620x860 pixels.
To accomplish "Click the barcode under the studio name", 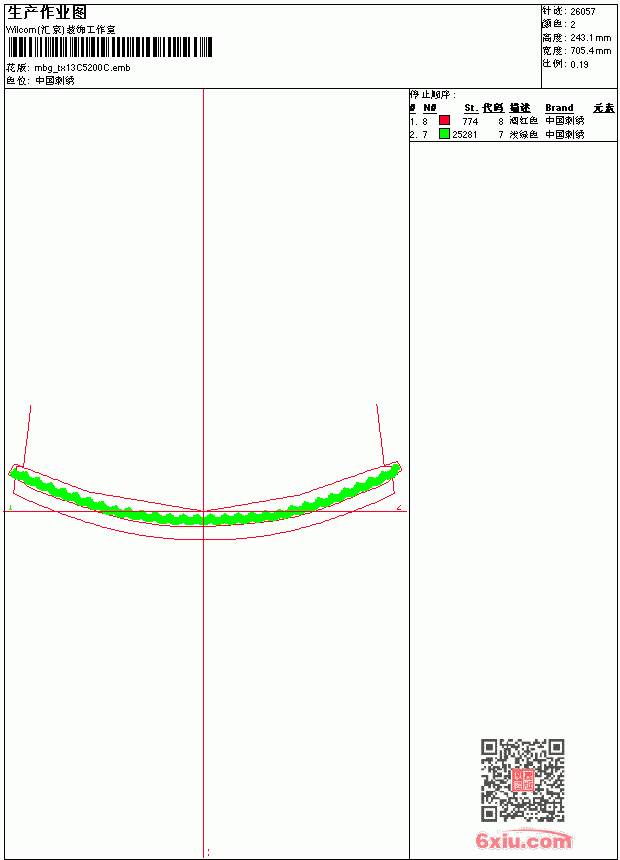I will 109,47.
